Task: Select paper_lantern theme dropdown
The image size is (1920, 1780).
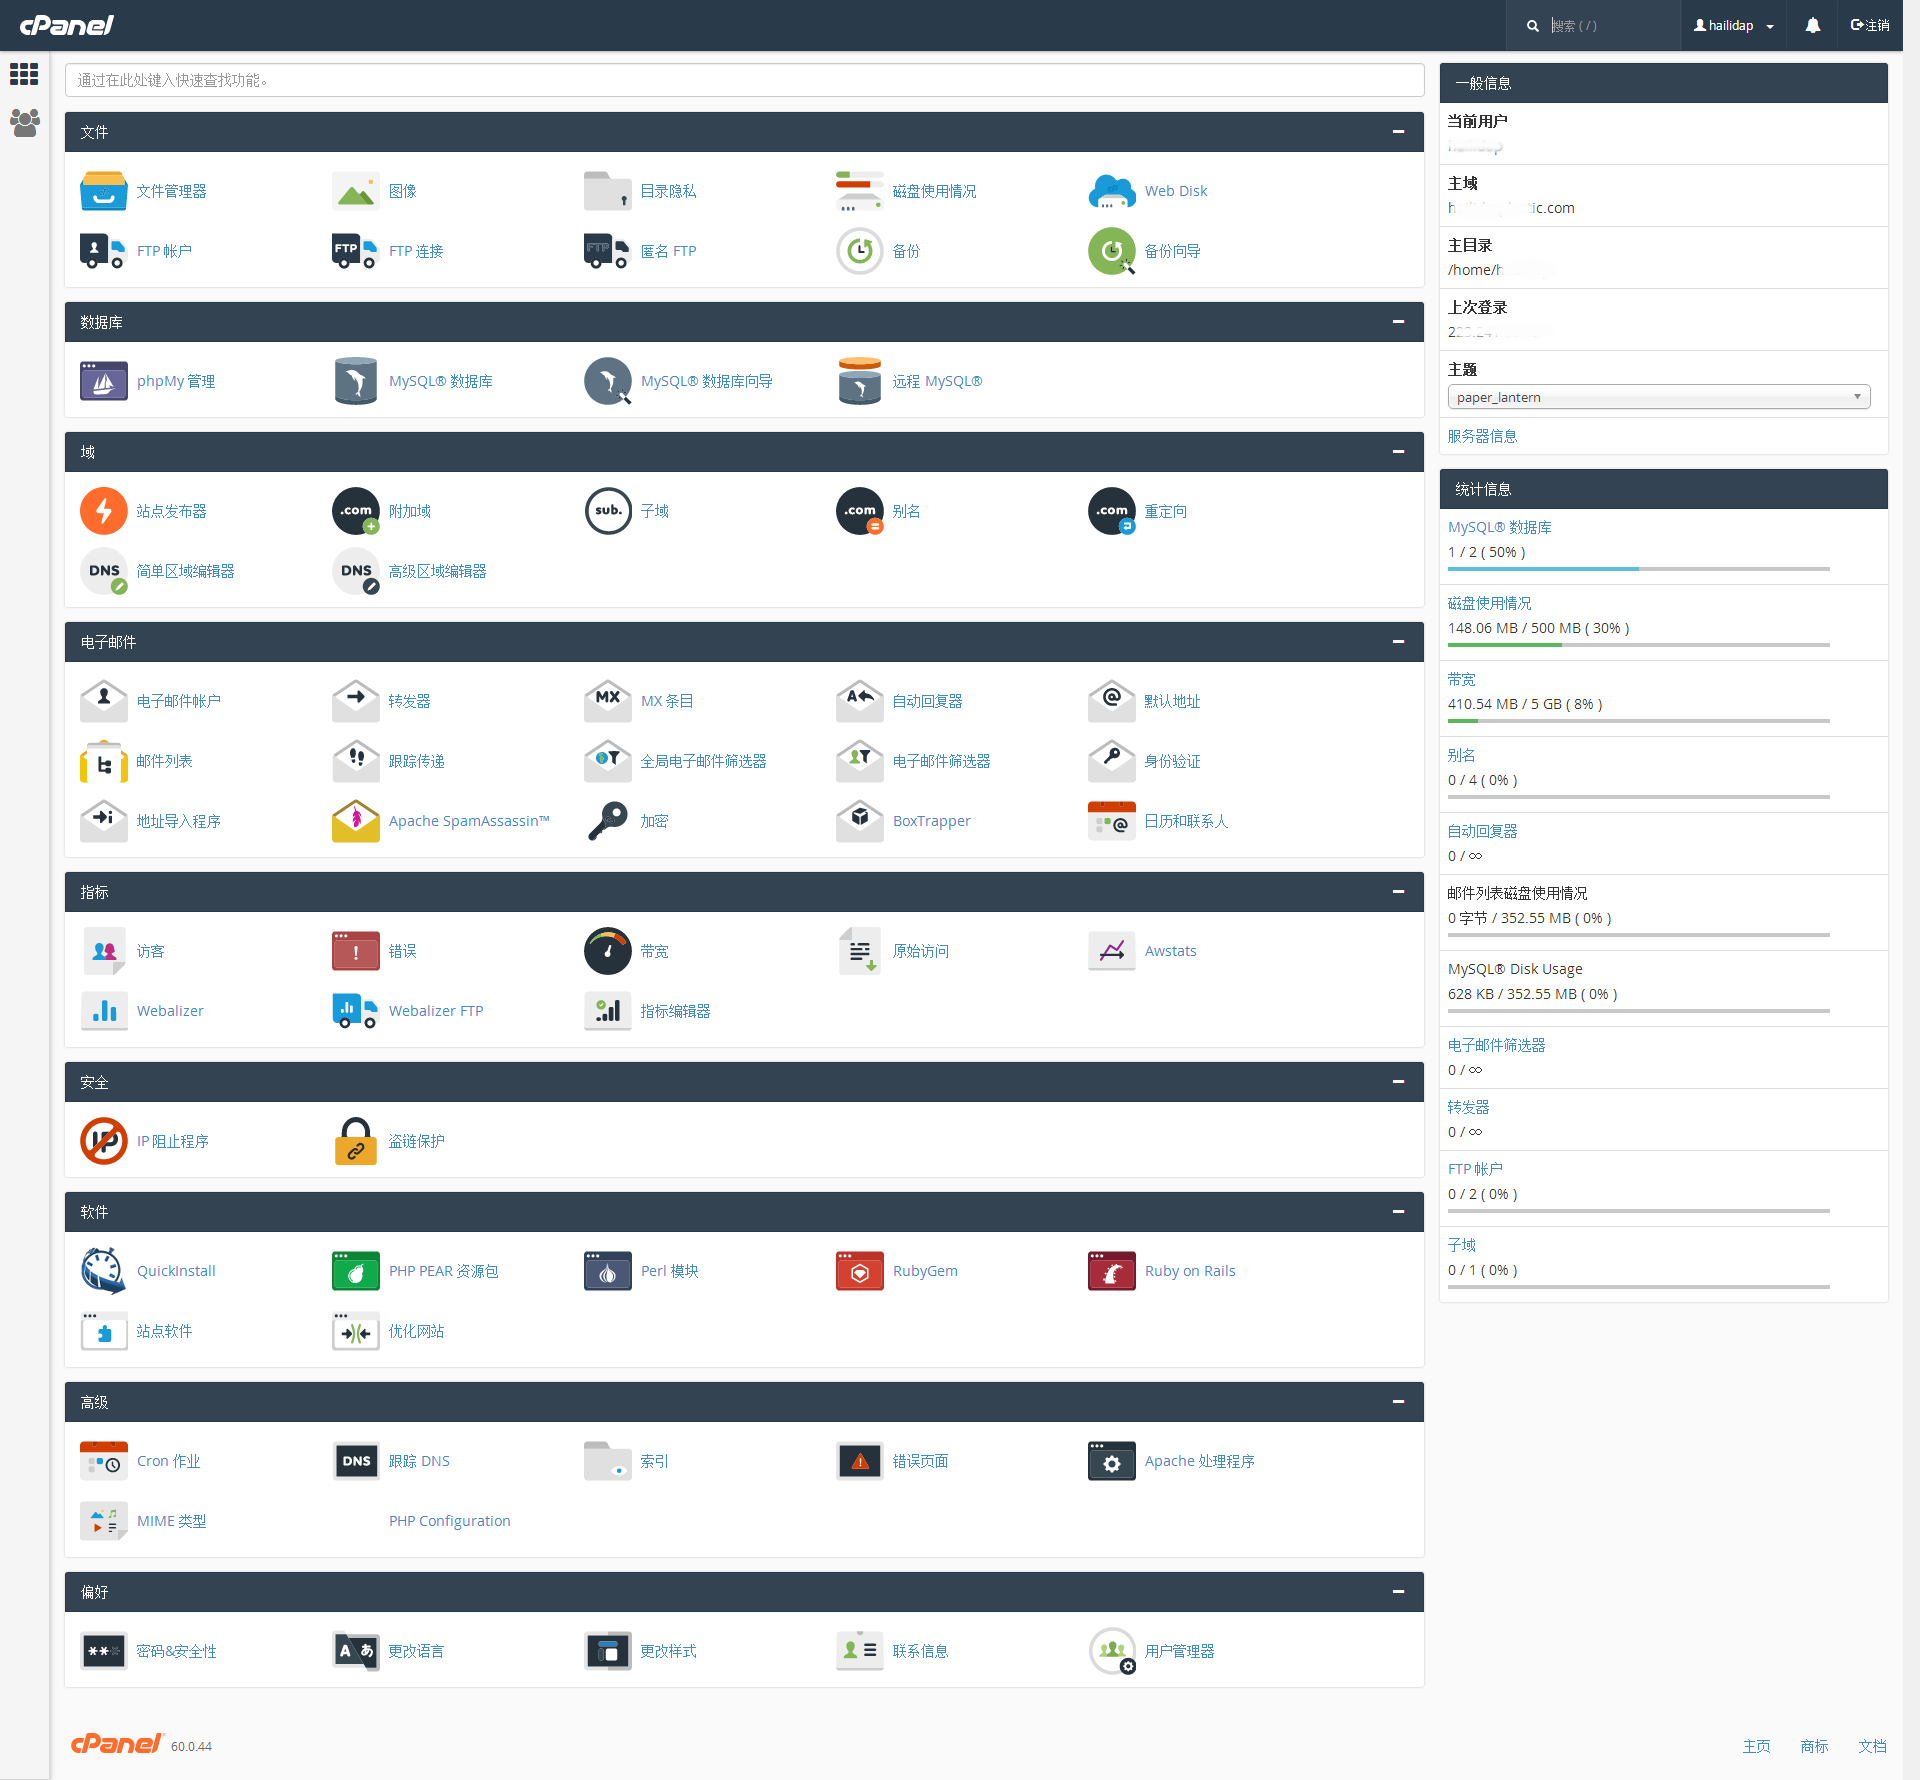Action: [1654, 396]
